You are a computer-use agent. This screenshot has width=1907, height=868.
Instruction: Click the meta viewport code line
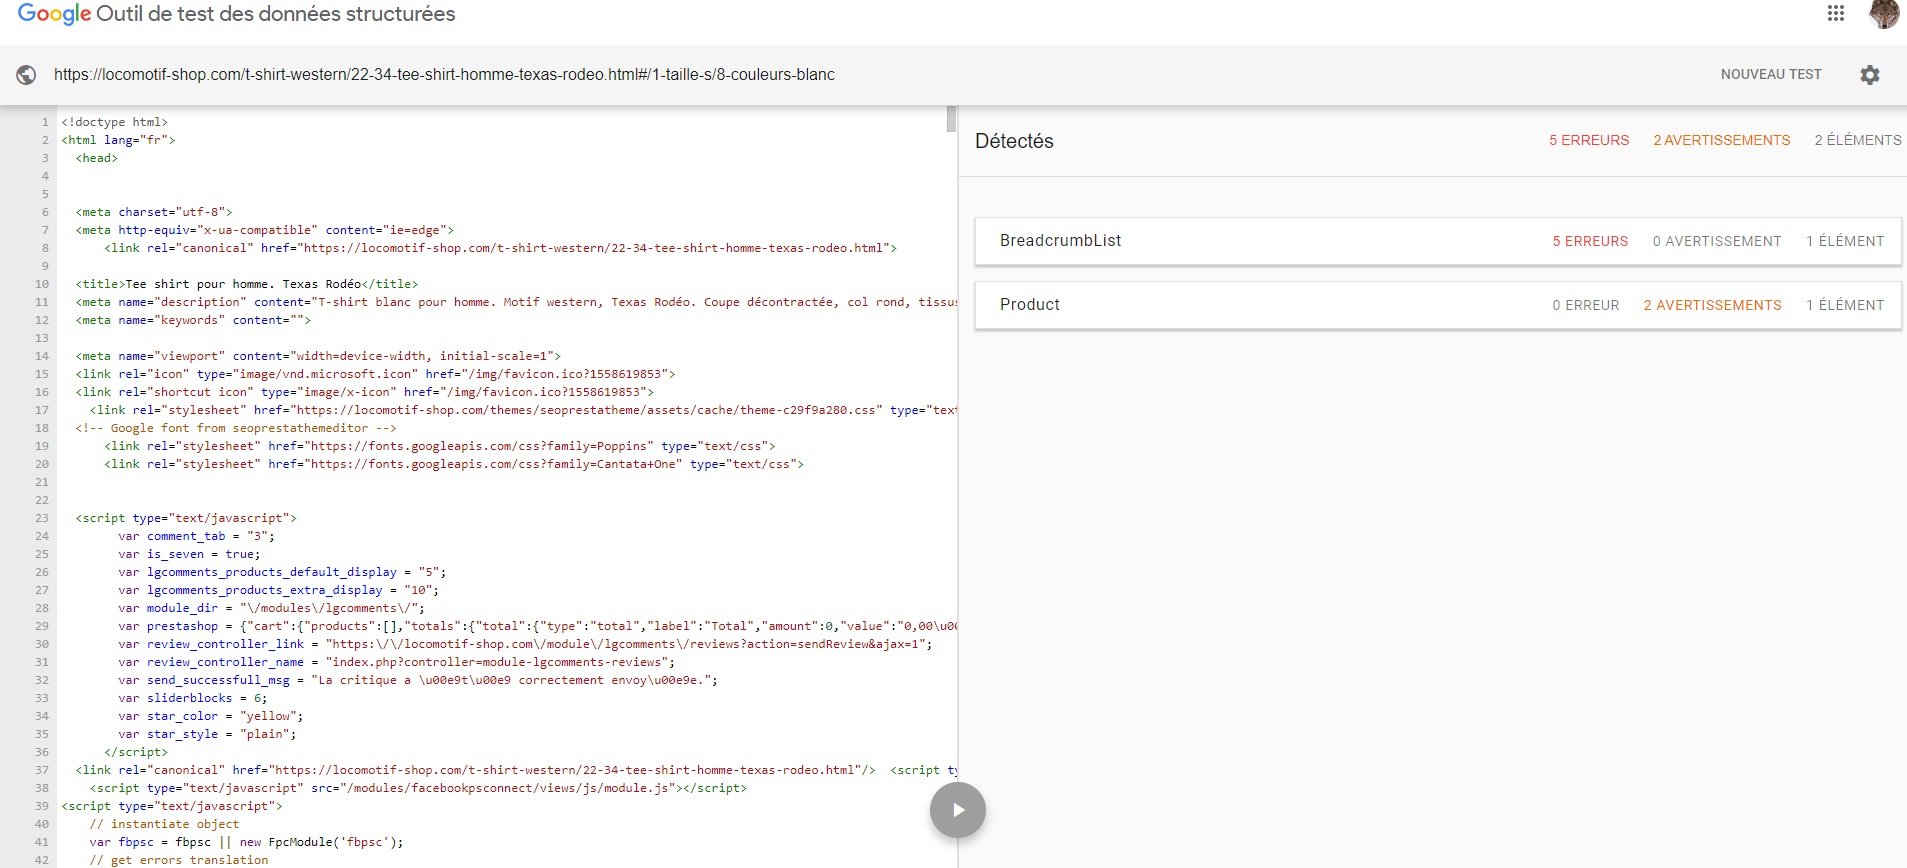(318, 356)
